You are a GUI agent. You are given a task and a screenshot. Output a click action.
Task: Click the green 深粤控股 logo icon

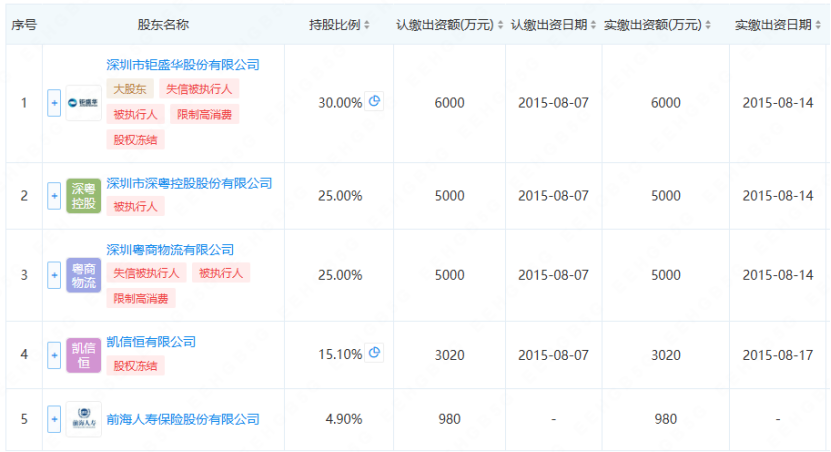[83, 196]
